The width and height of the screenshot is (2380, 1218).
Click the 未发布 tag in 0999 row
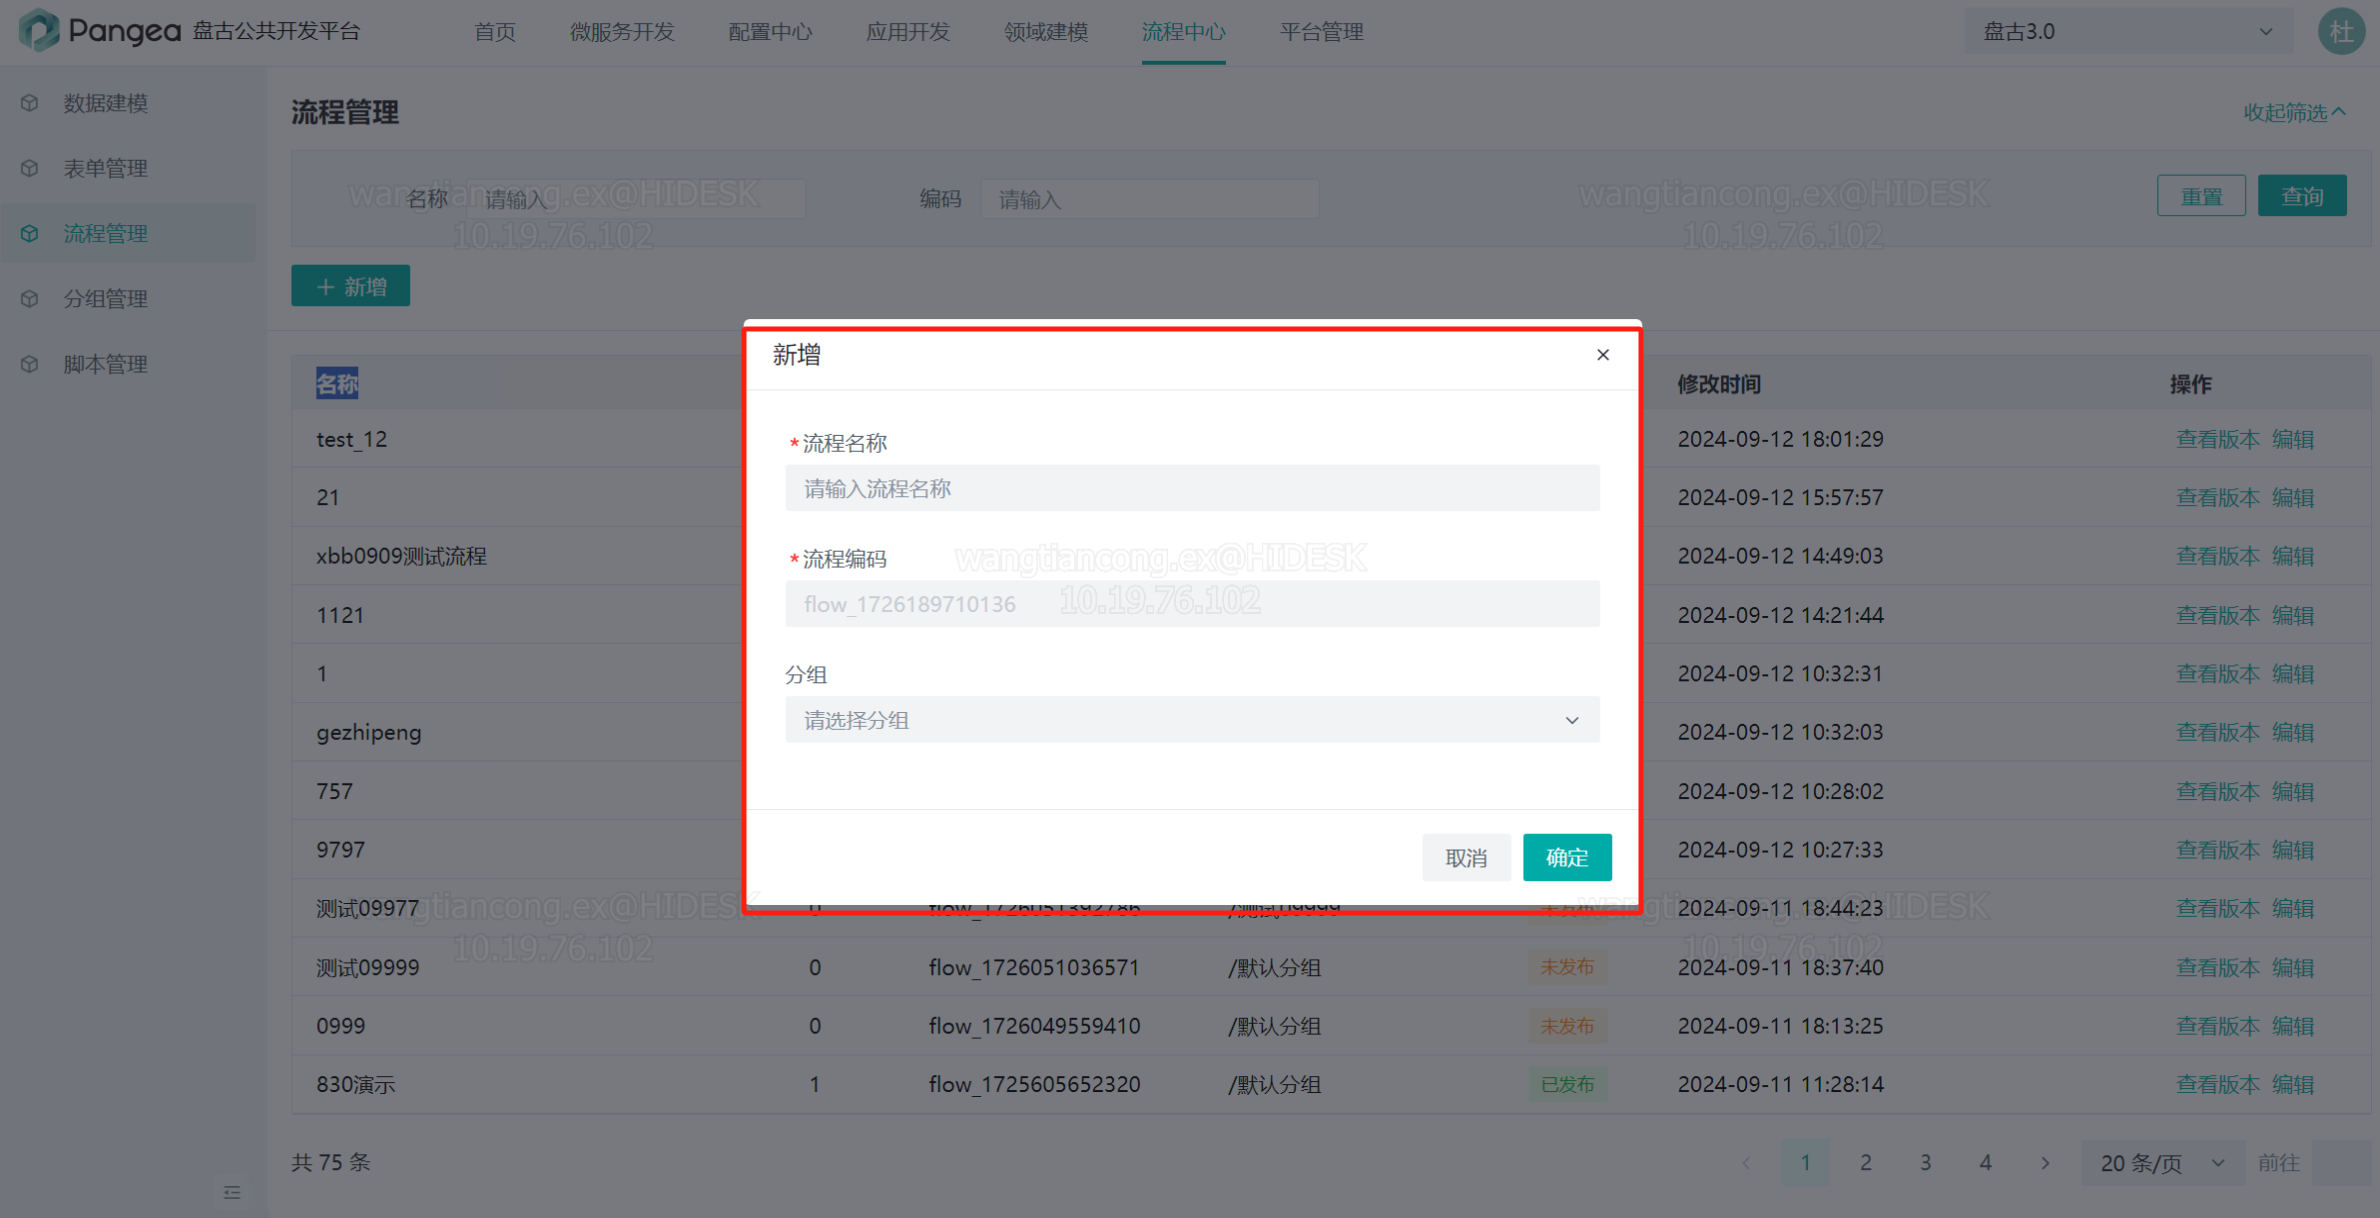1567,1026
